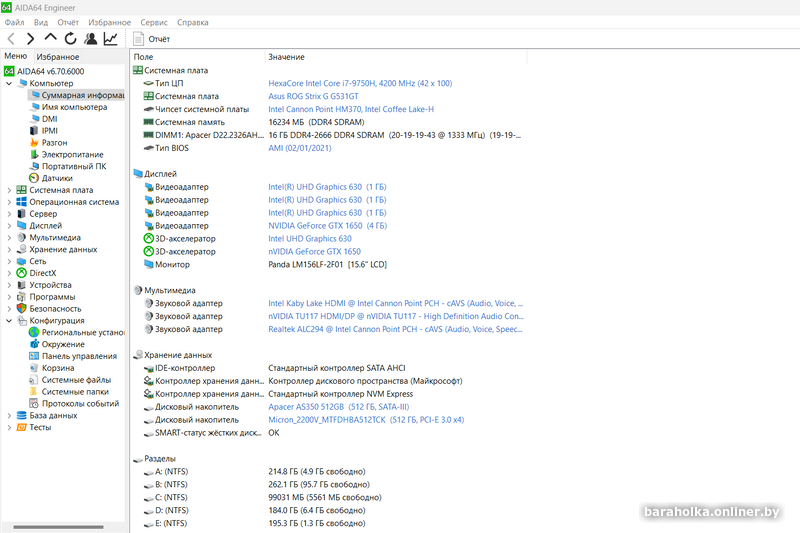
Task: Expand the Системная плата tree node
Action: (x=9, y=190)
